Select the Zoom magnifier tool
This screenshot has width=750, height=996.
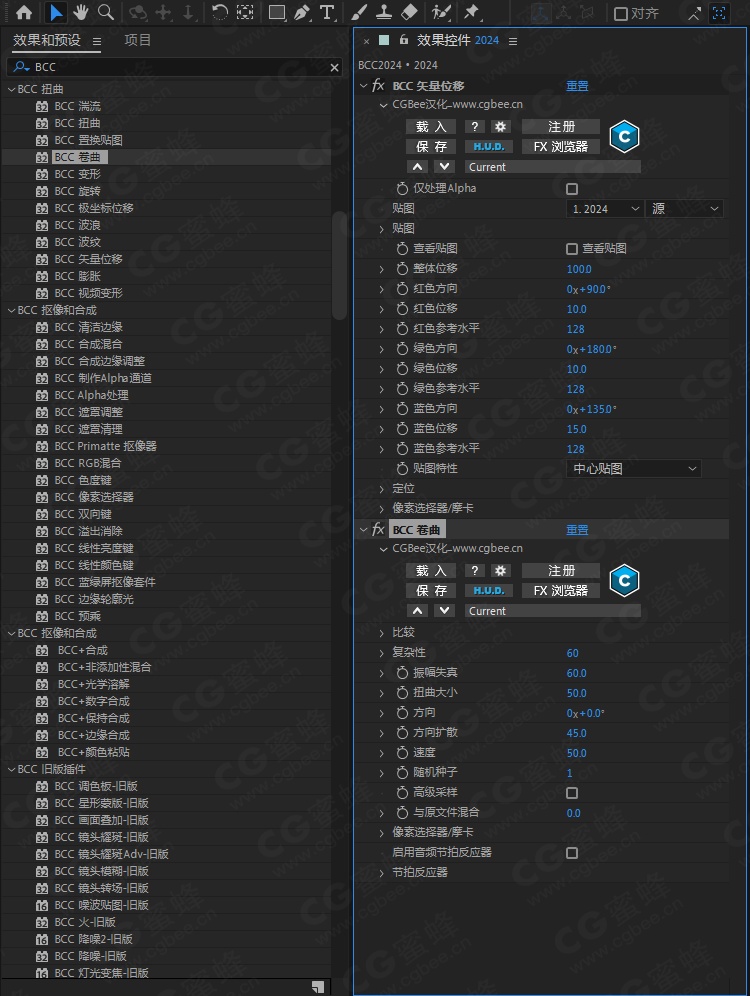(x=105, y=12)
